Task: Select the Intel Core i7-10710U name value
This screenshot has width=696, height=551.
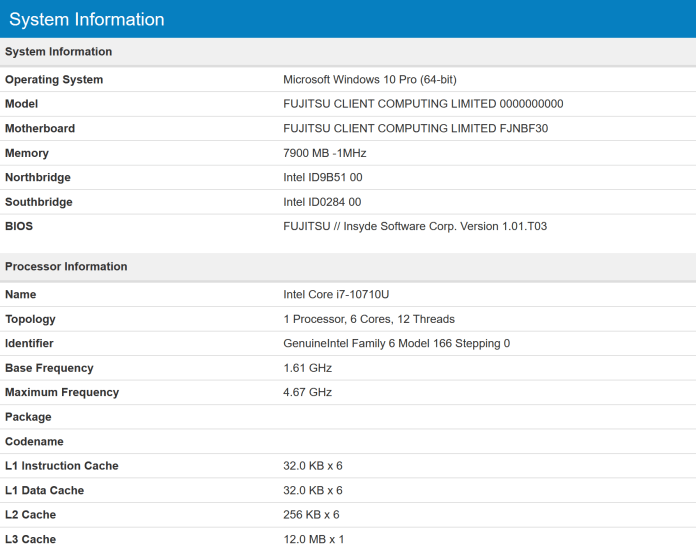Action: [x=334, y=295]
